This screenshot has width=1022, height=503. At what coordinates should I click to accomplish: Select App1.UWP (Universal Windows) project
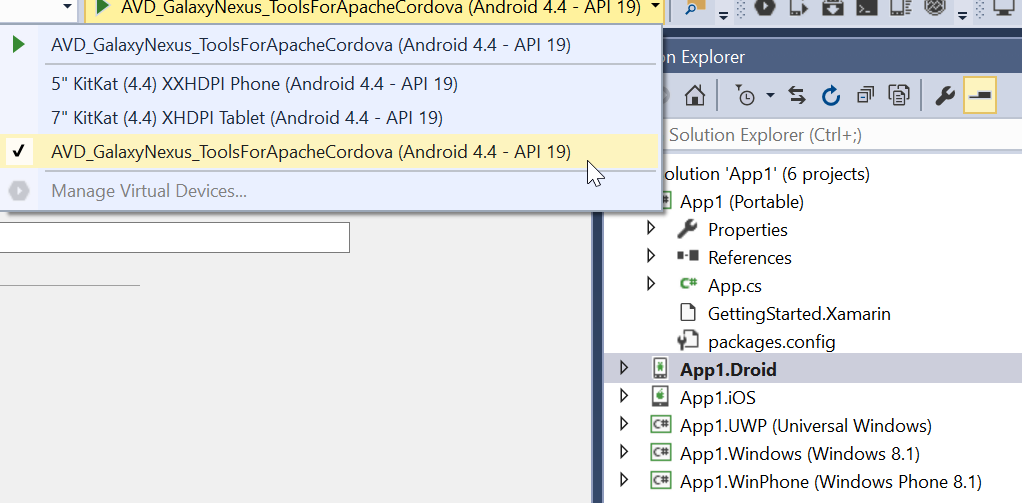806,426
